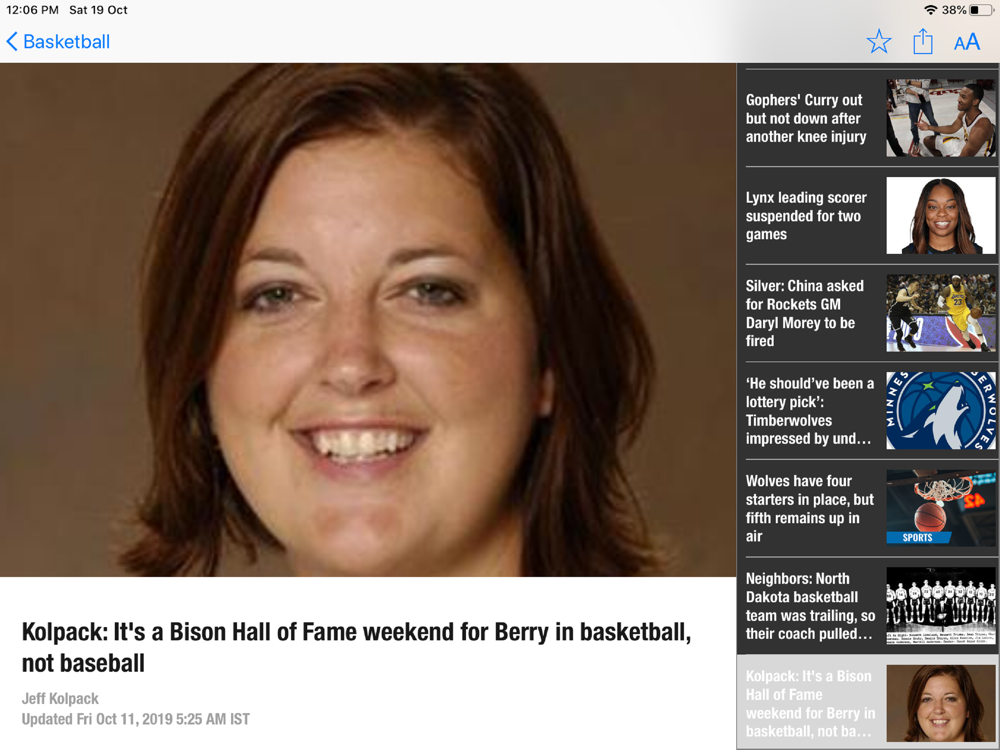Tap the Wi-Fi status icon
The height and width of the screenshot is (750, 1000).
tap(930, 10)
